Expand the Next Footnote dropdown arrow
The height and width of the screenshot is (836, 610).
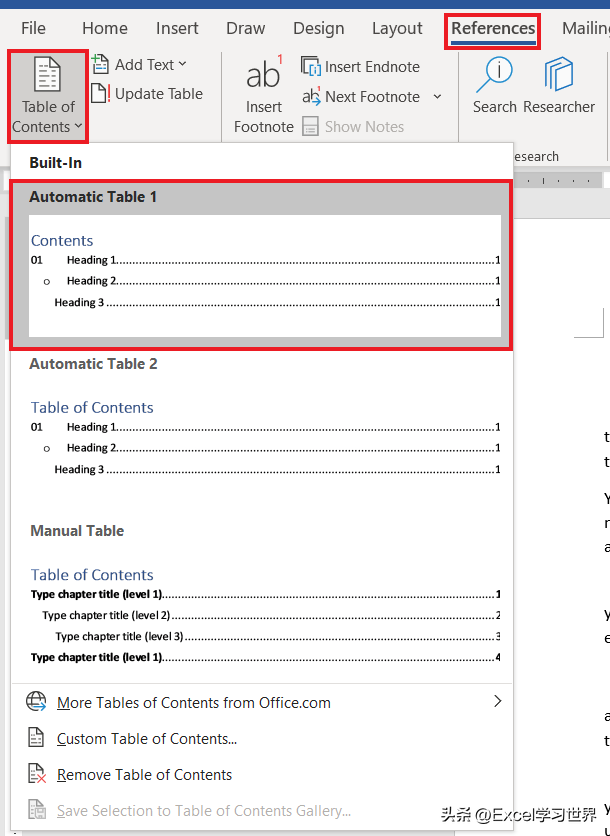(437, 97)
